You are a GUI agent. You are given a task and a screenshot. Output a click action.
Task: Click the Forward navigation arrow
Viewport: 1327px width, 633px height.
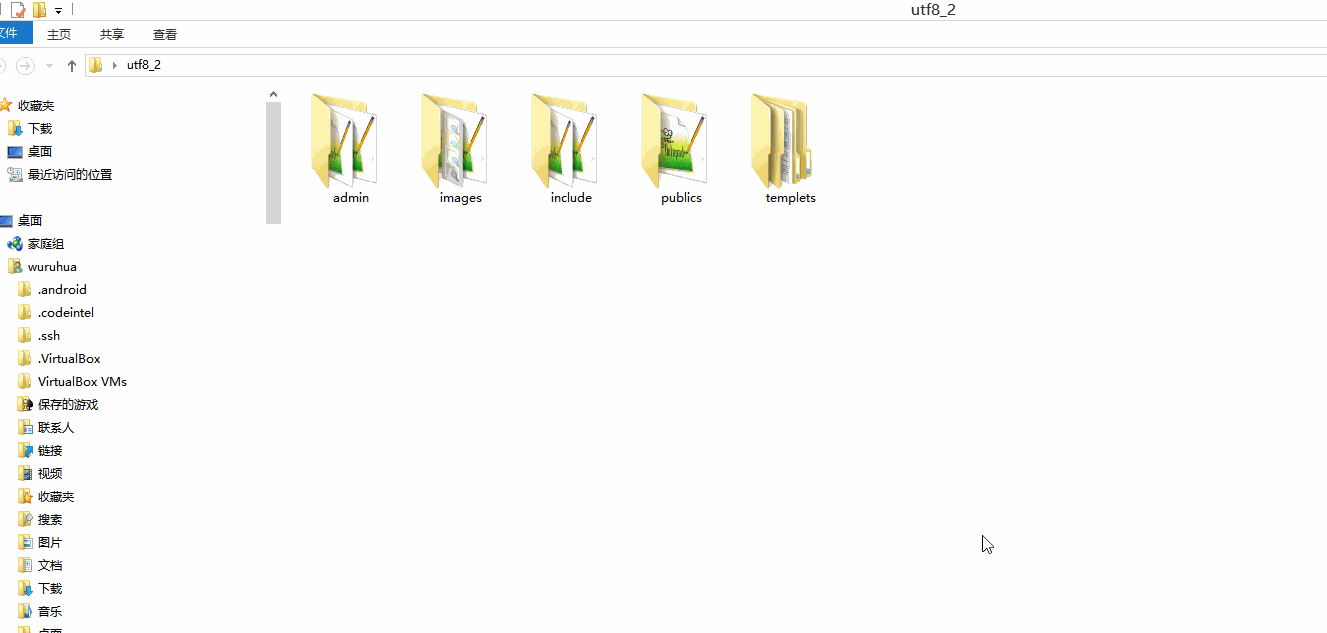pyautogui.click(x=25, y=65)
